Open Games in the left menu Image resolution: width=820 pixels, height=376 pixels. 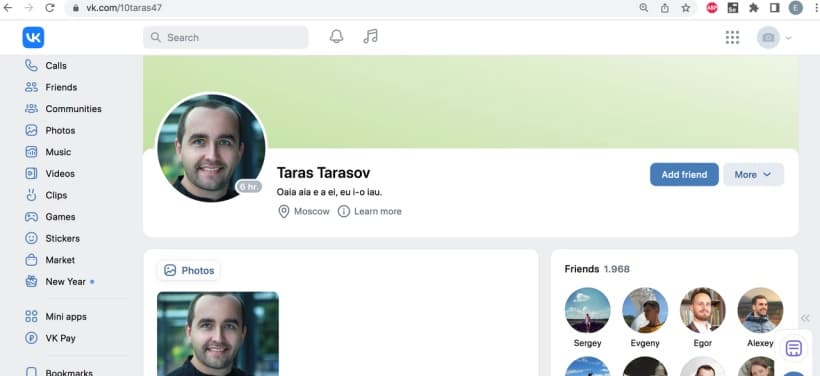[x=60, y=217]
